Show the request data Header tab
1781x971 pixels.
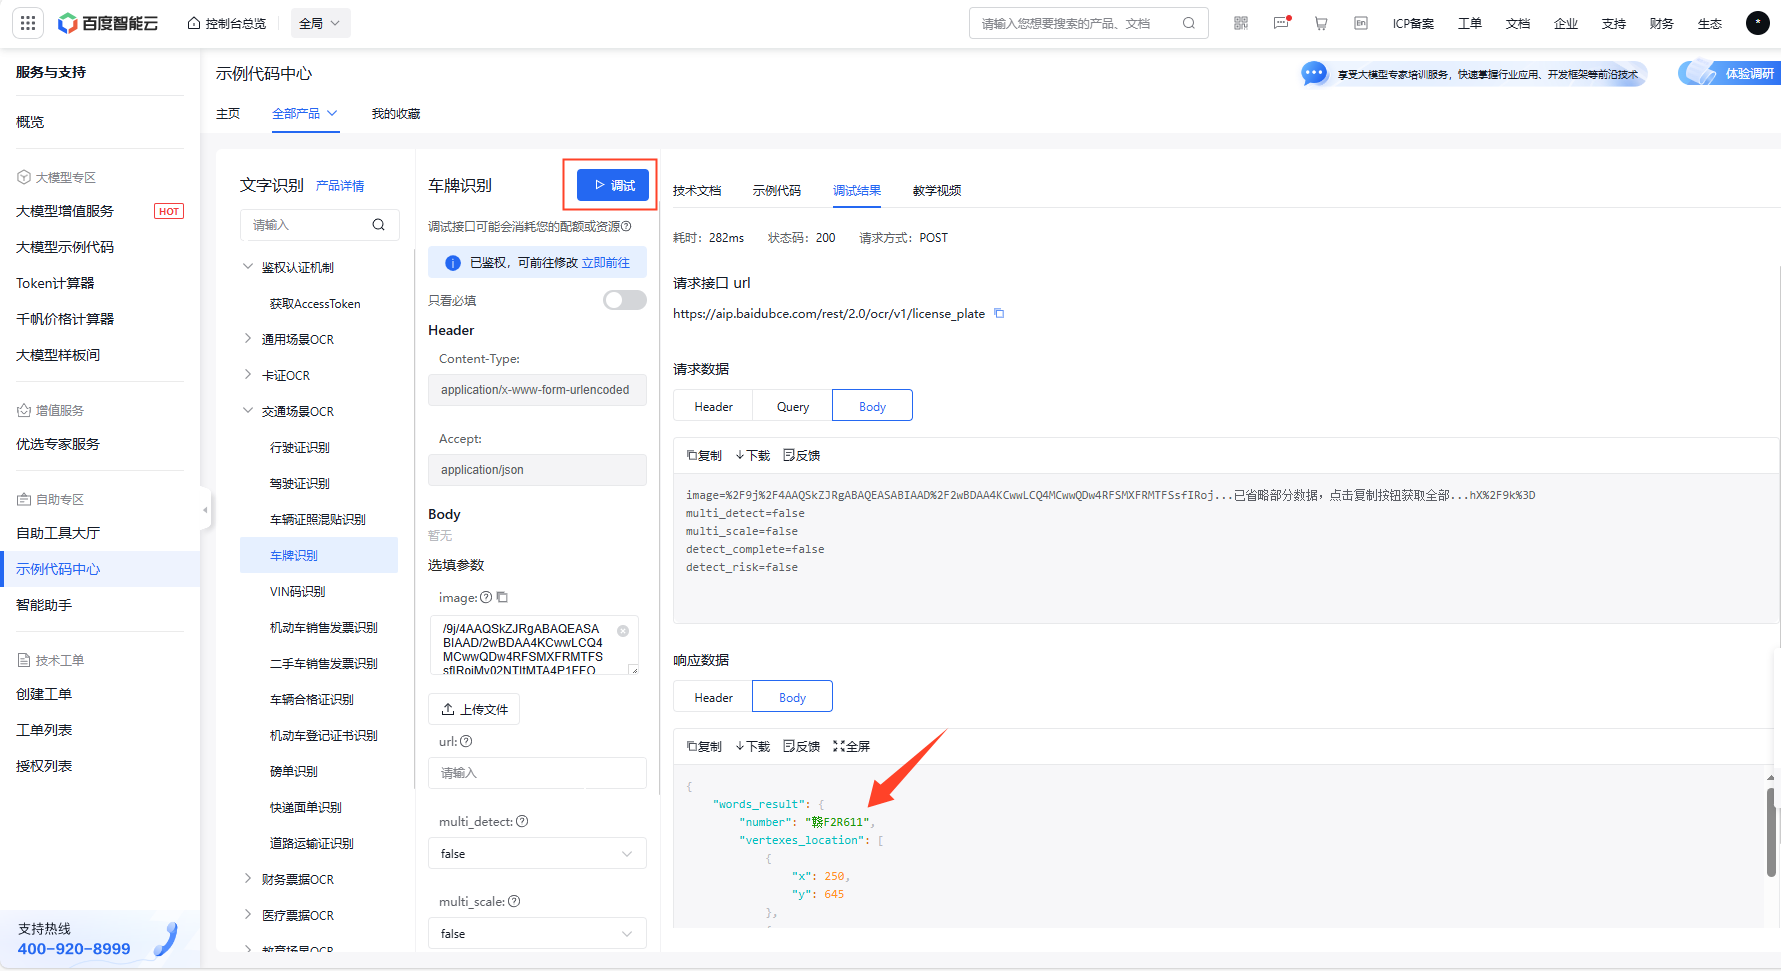point(713,406)
